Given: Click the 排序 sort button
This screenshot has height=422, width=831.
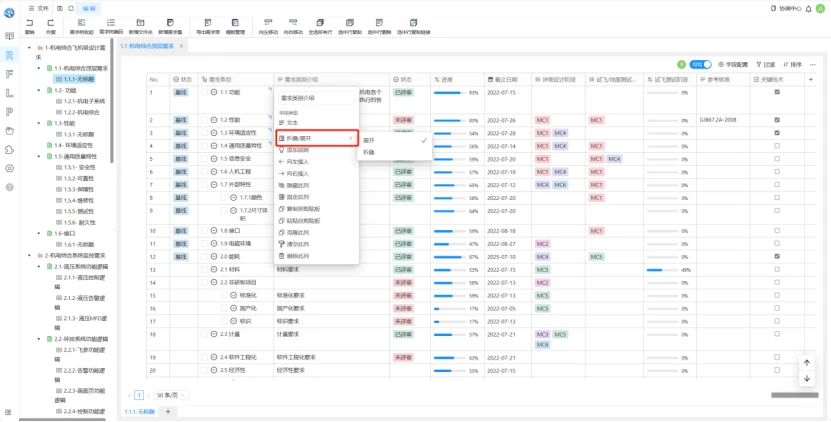Looking at the screenshot, I should click(792, 65).
